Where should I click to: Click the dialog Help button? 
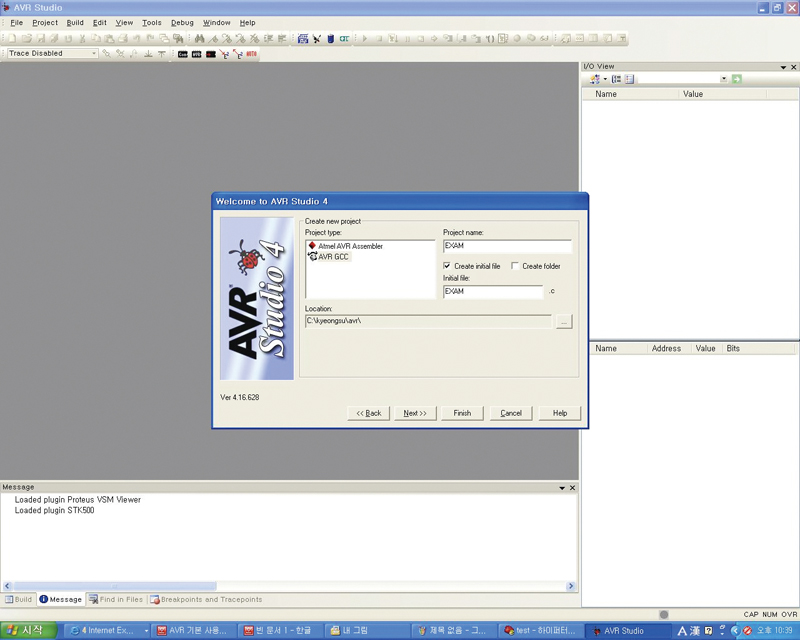(x=560, y=413)
